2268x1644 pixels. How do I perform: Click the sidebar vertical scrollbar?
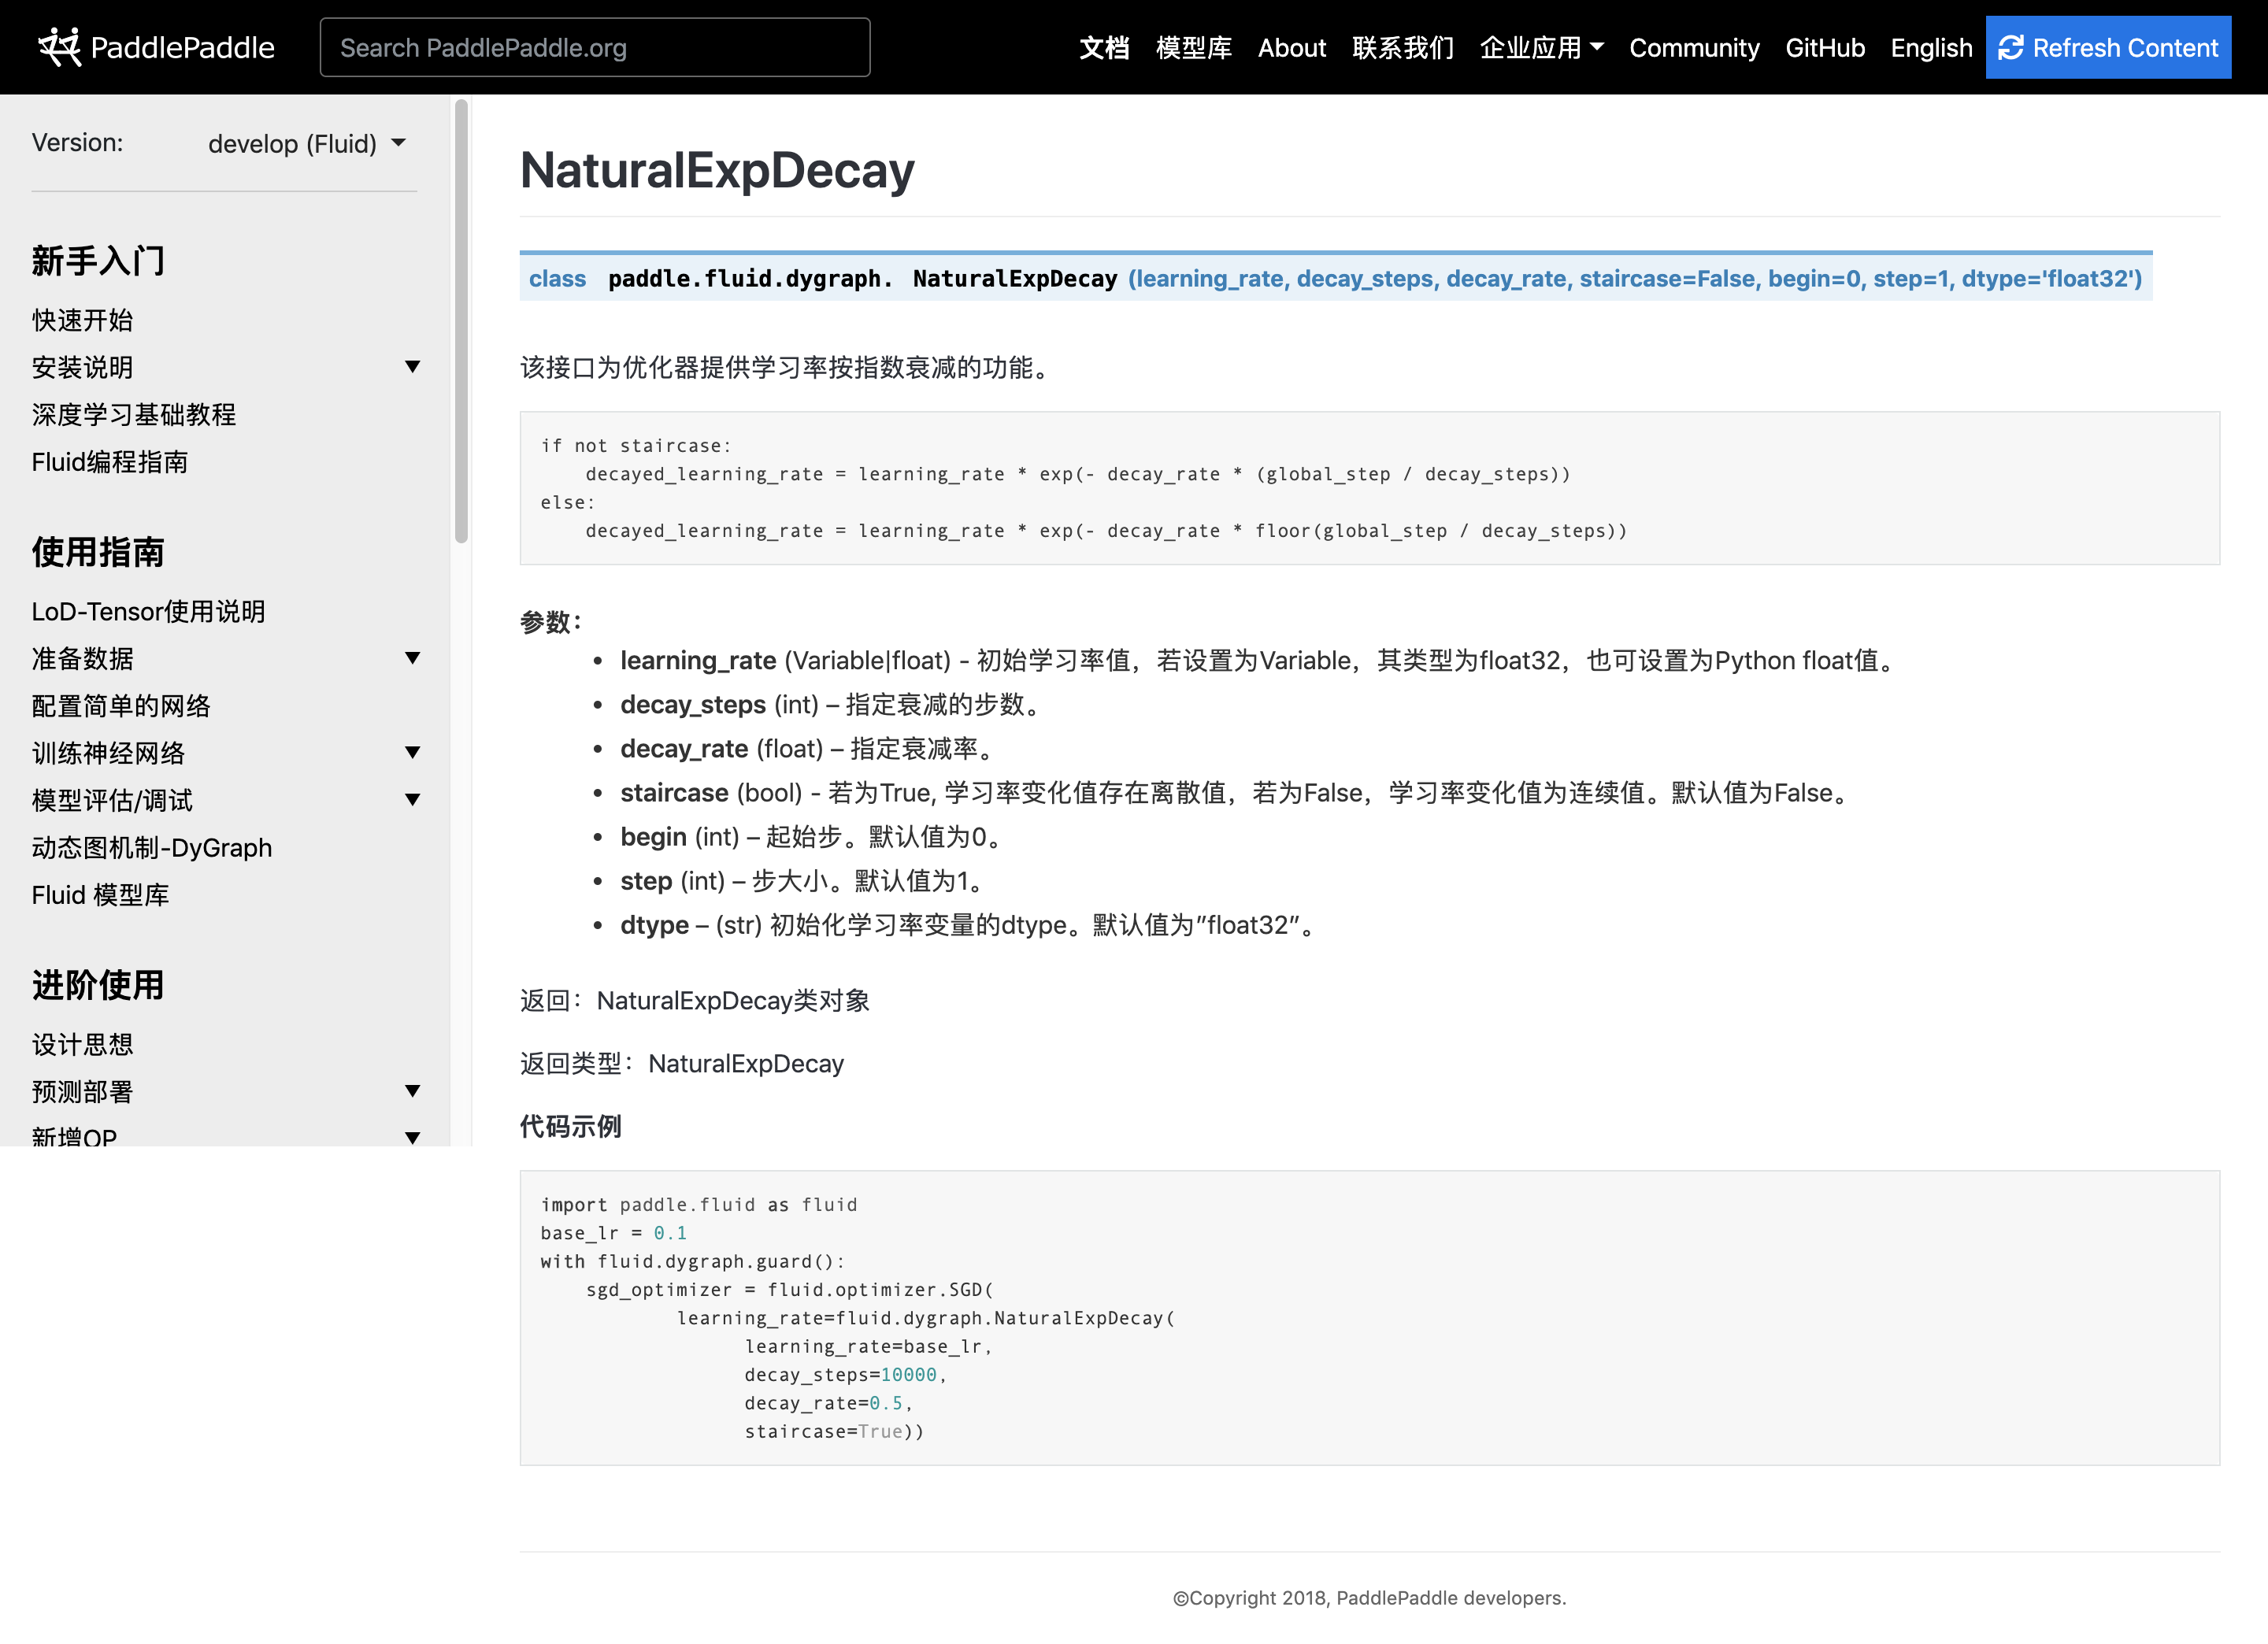point(461,320)
